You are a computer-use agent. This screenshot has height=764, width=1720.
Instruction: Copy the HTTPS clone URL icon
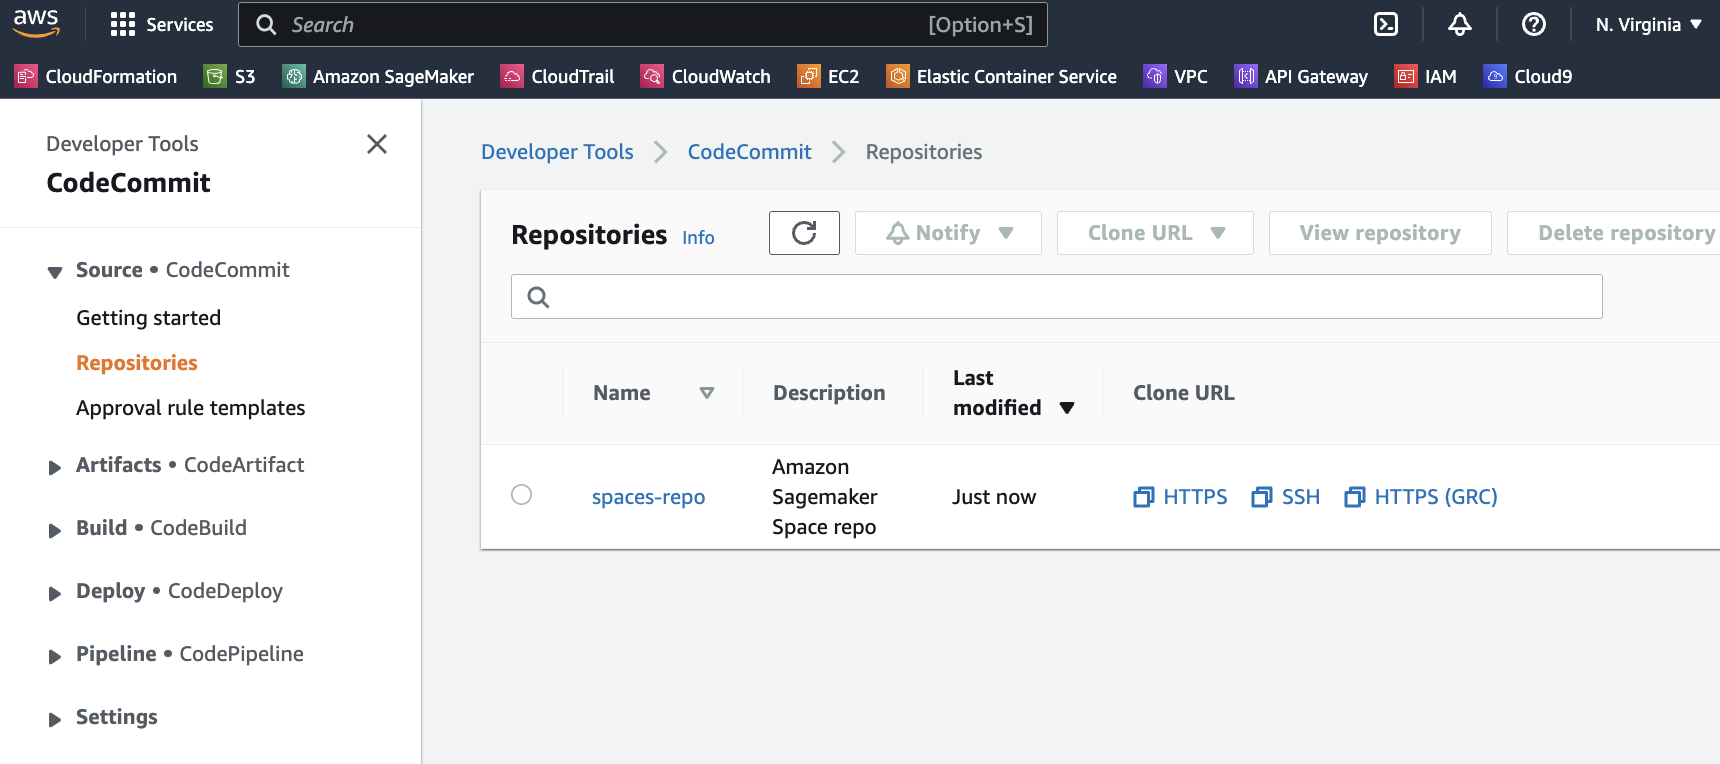[1143, 497]
